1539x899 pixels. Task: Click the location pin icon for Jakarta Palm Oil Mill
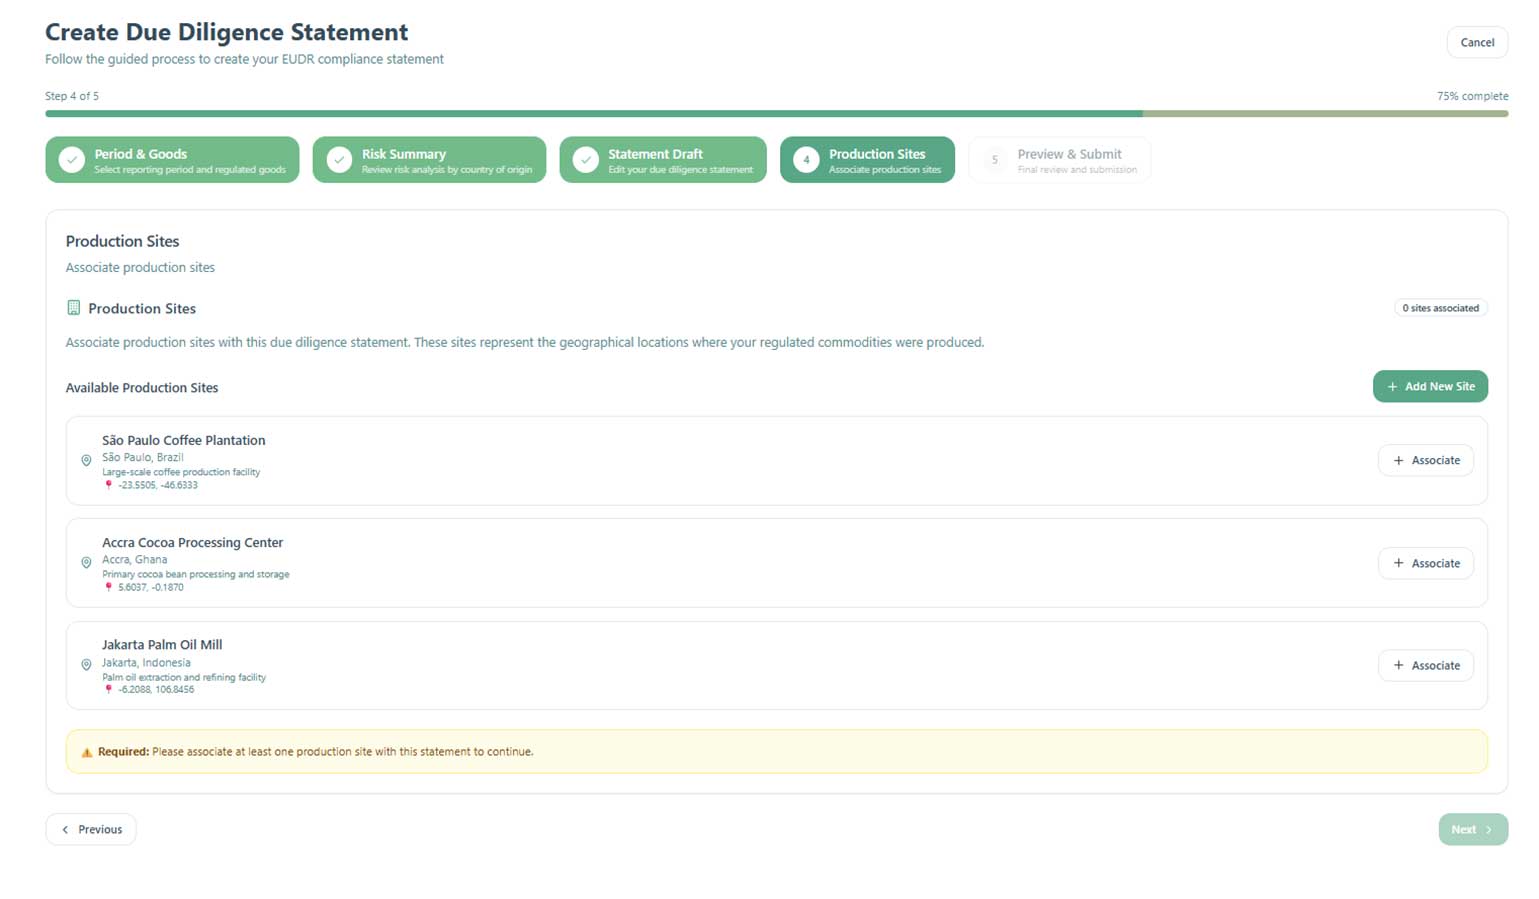86,665
